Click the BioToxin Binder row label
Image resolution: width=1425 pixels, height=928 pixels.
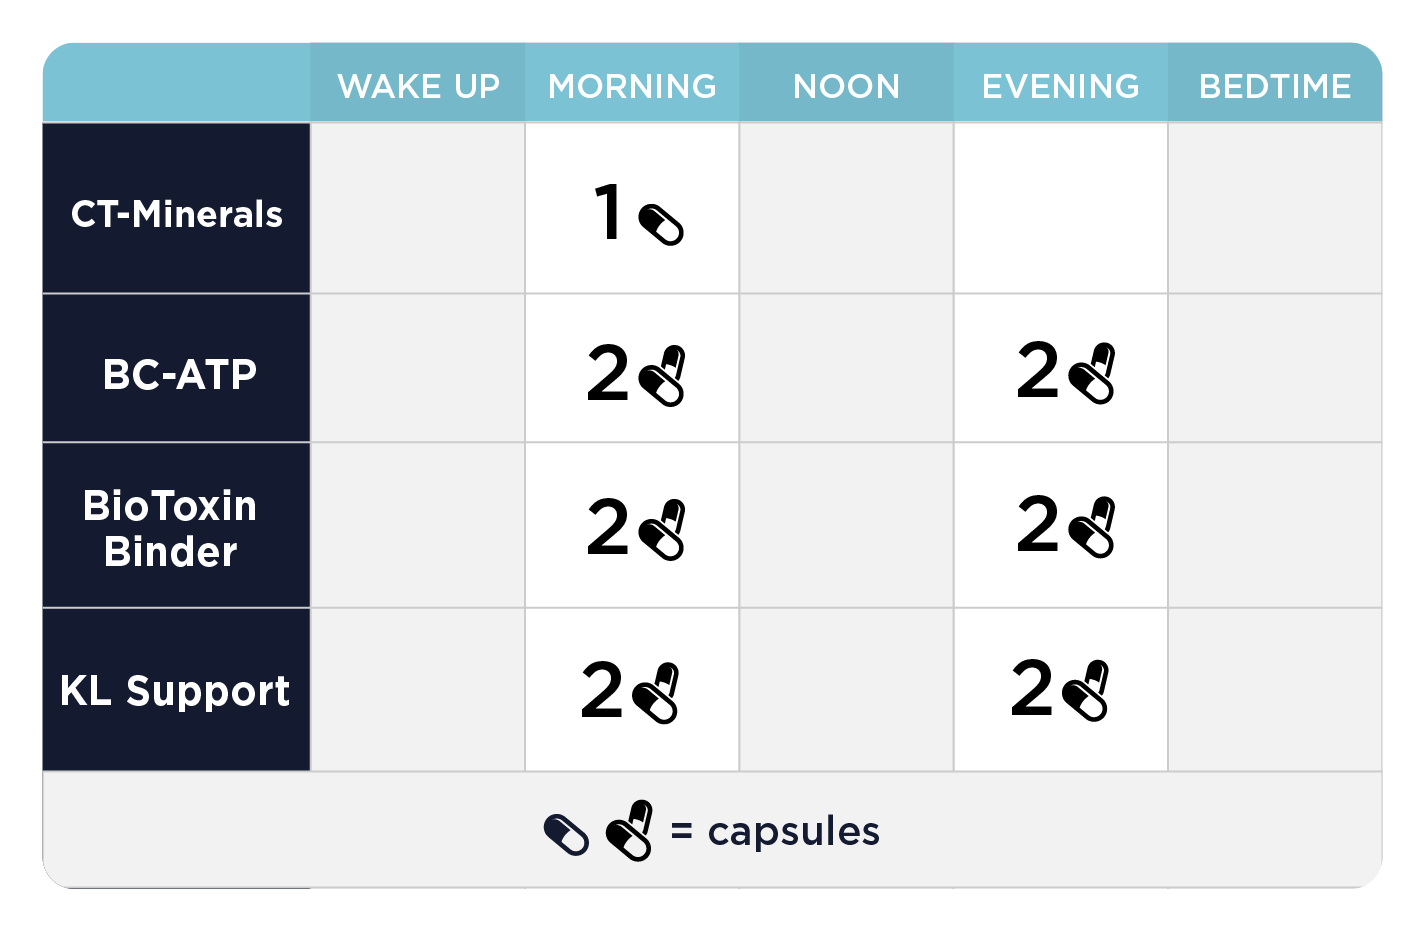pos(171,528)
